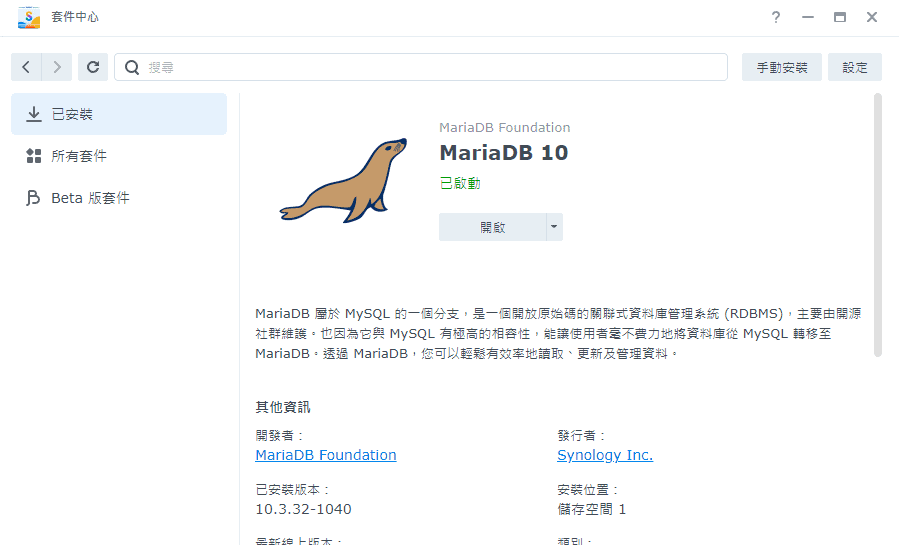This screenshot has height=545, width=899.
Task: Click the Beta 版套件 icon
Action: (x=33, y=198)
